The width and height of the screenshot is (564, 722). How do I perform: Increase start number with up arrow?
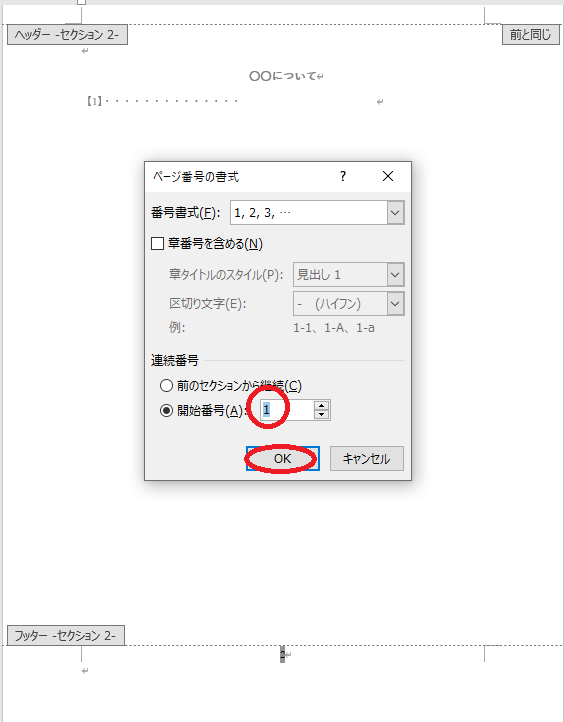coord(321,406)
